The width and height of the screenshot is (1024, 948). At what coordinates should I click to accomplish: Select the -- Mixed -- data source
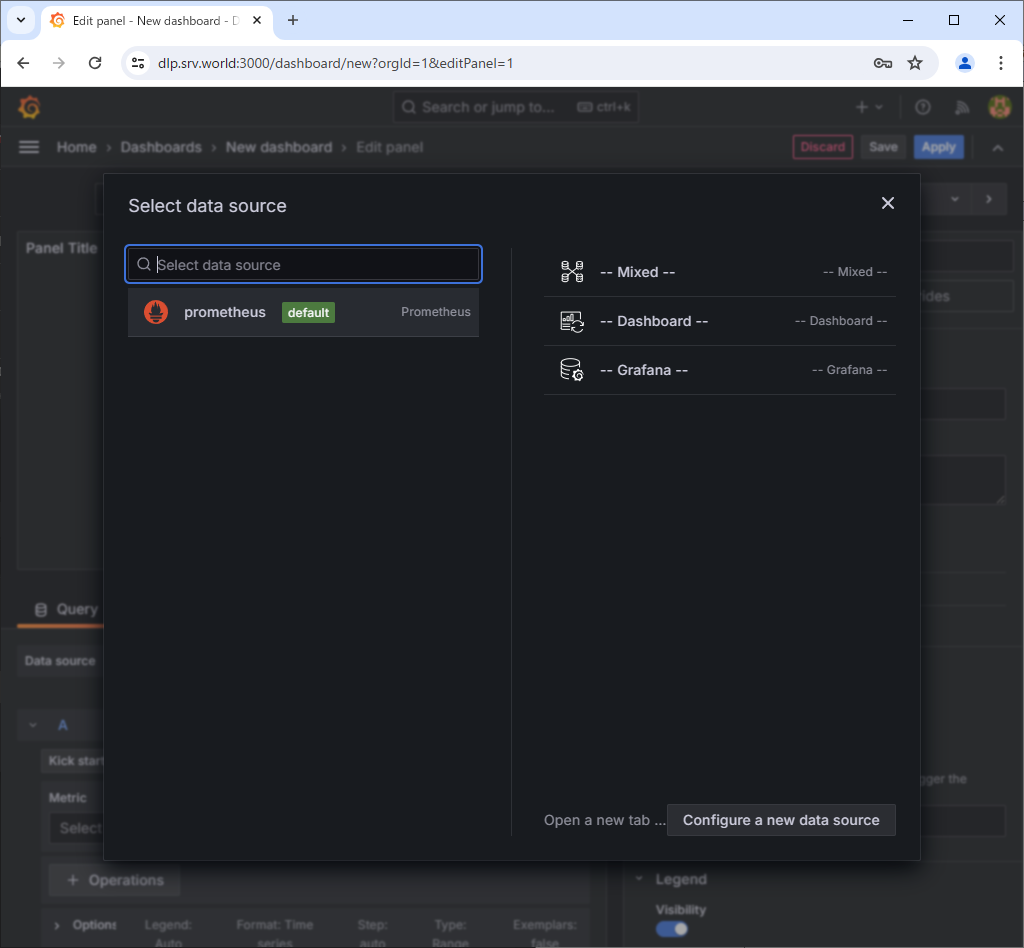720,272
